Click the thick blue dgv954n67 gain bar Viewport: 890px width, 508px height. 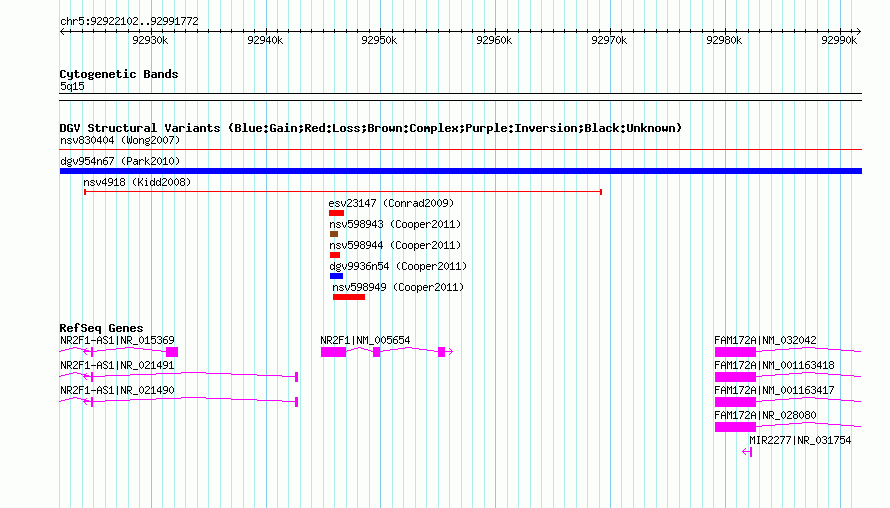(x=461, y=171)
